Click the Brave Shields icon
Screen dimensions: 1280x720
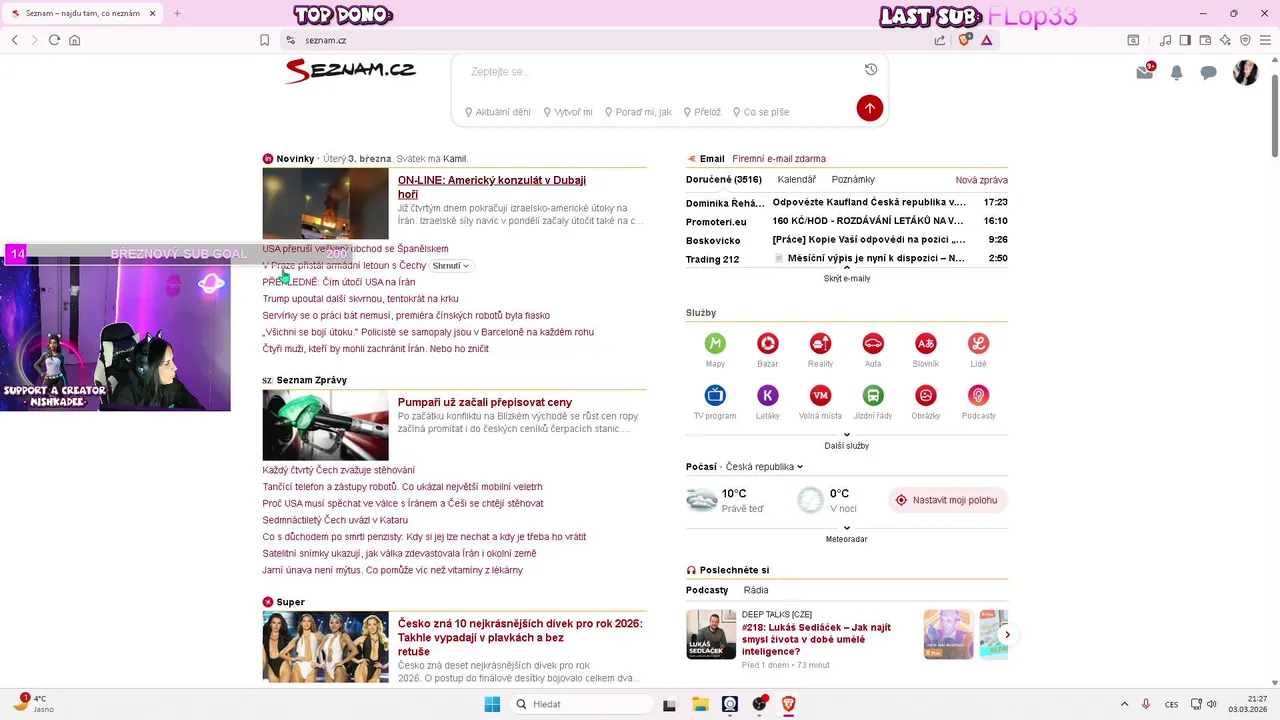pyautogui.click(x=965, y=40)
